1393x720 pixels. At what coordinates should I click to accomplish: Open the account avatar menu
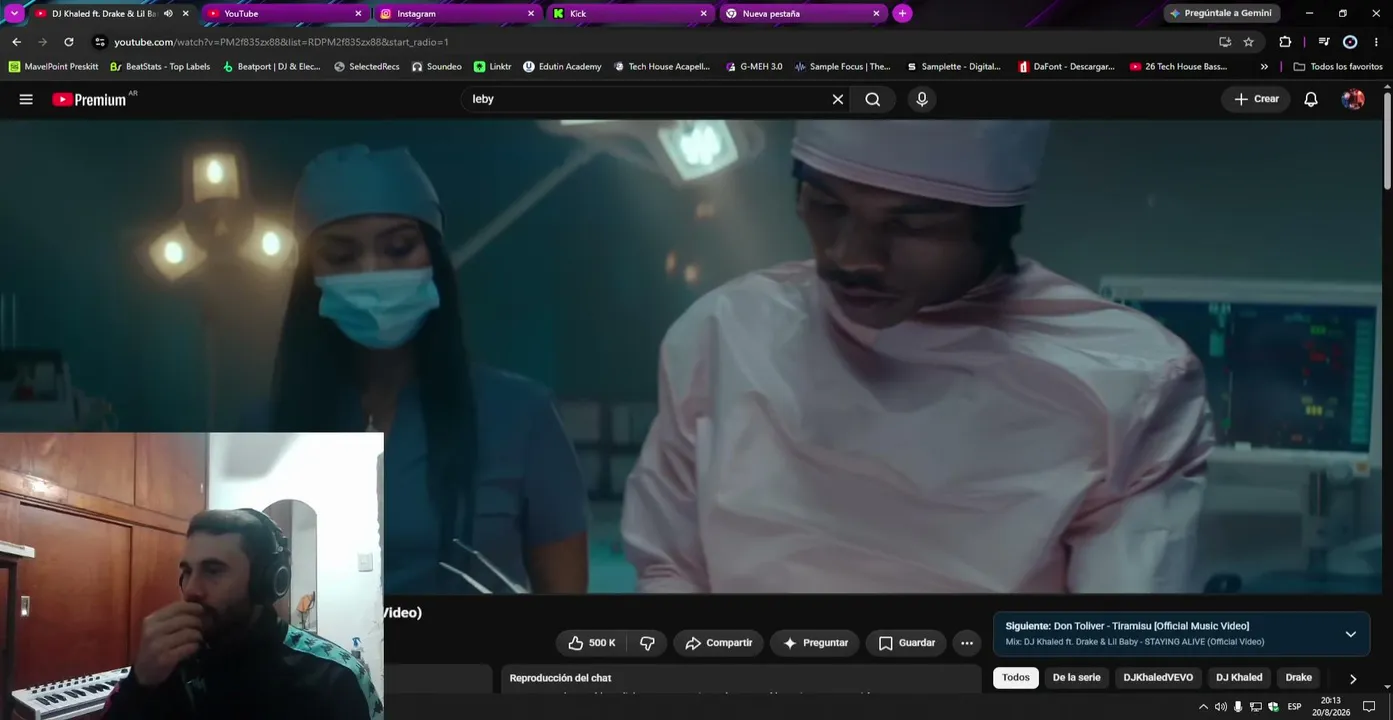click(1353, 99)
